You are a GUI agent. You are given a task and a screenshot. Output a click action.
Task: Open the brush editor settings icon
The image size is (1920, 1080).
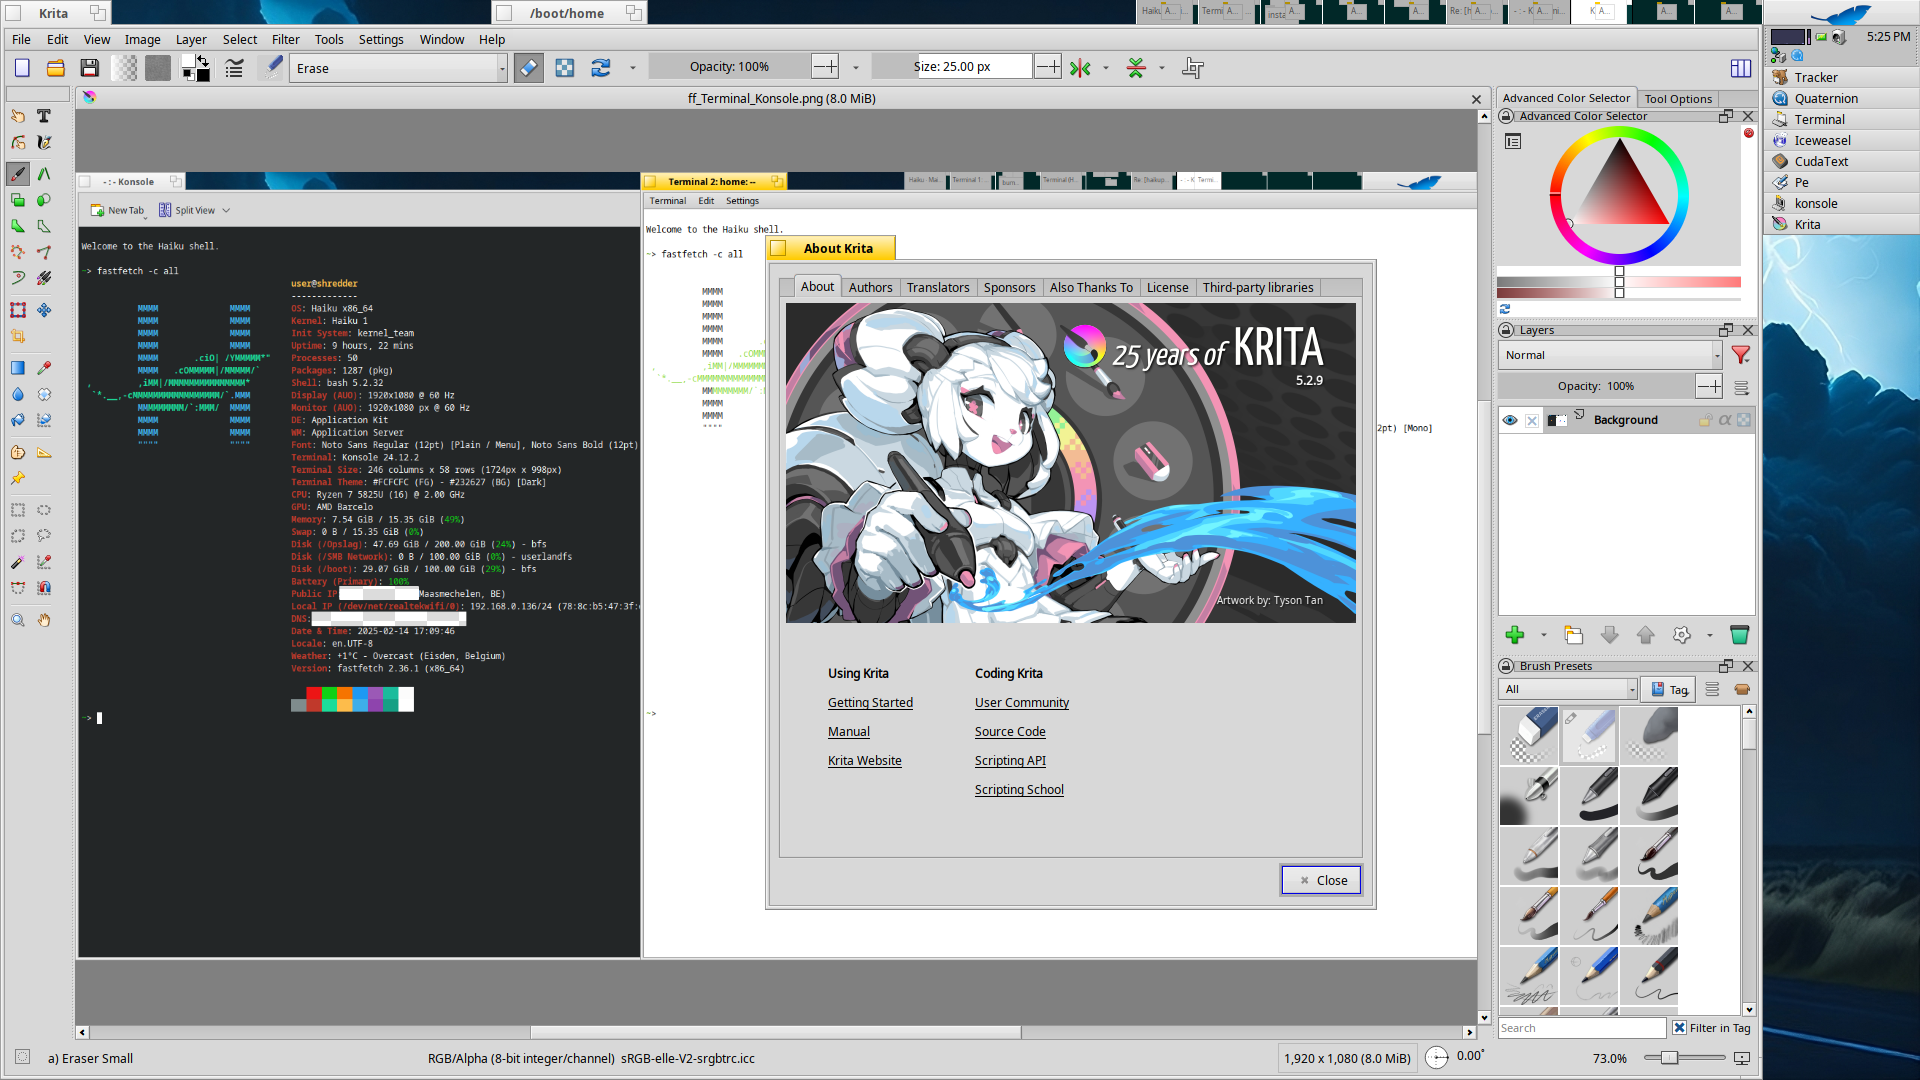[234, 68]
